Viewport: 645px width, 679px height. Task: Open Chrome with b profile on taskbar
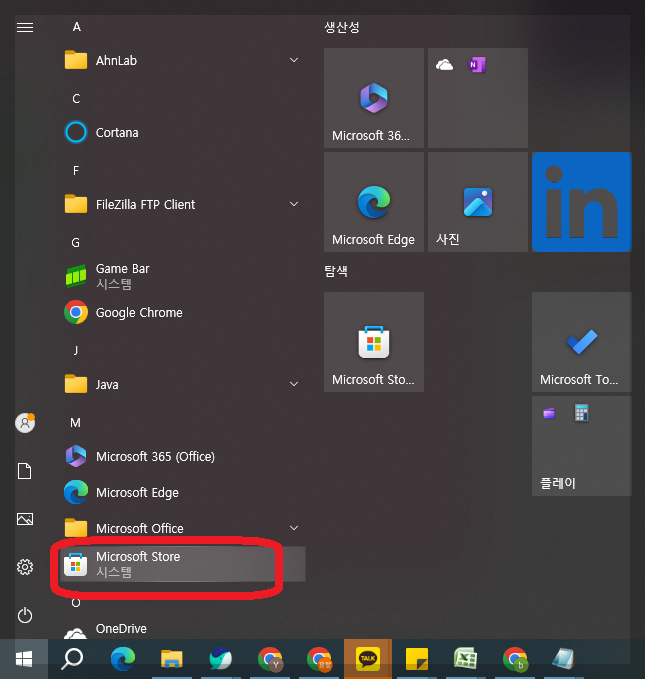pos(515,659)
